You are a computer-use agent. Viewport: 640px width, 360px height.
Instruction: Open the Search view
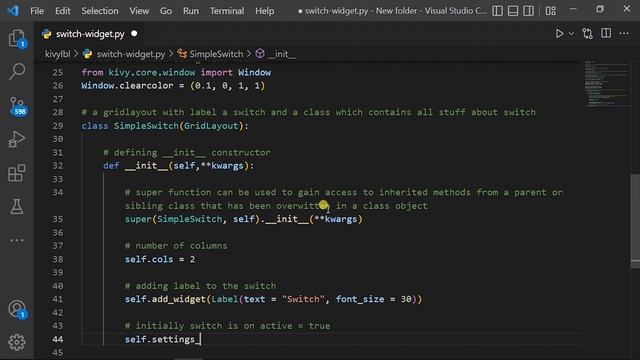point(17,71)
